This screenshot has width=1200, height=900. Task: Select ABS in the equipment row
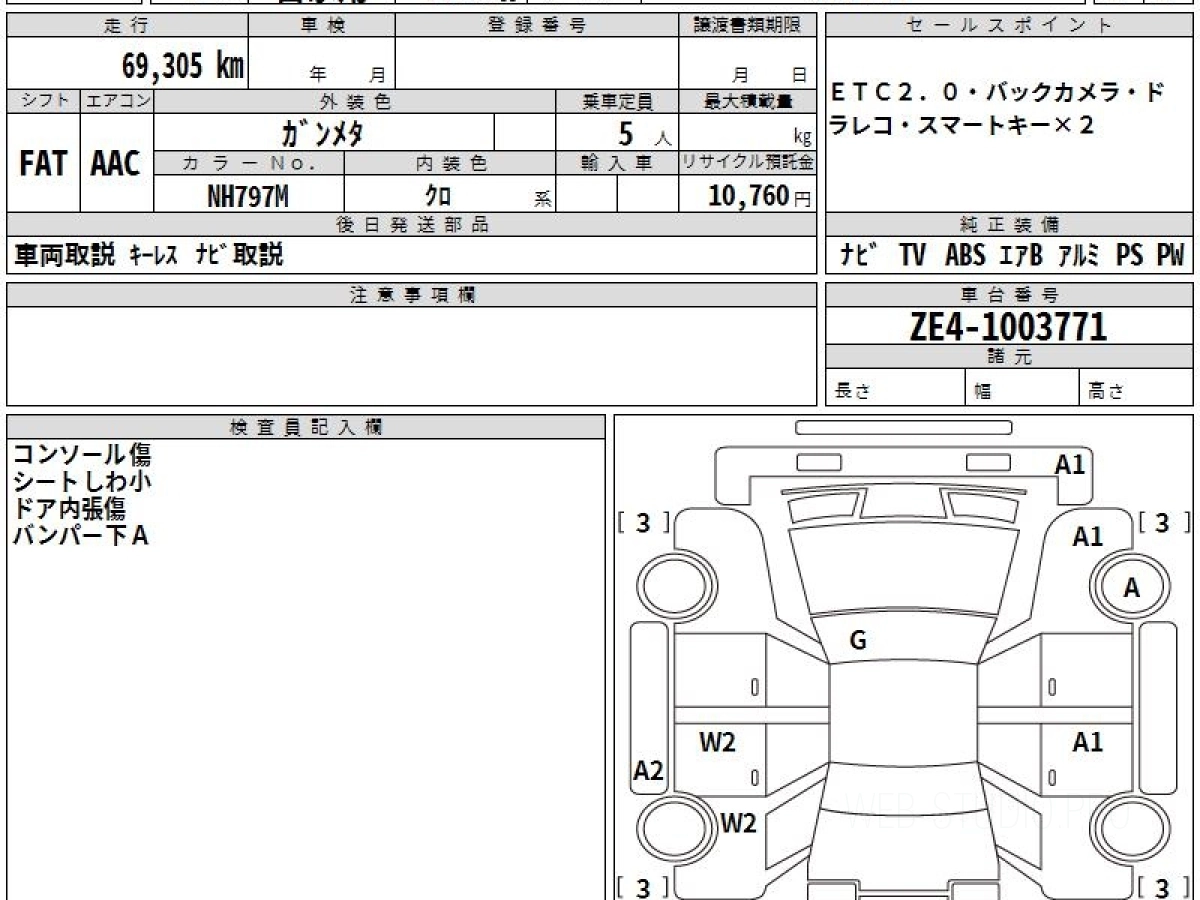pyautogui.click(x=965, y=255)
